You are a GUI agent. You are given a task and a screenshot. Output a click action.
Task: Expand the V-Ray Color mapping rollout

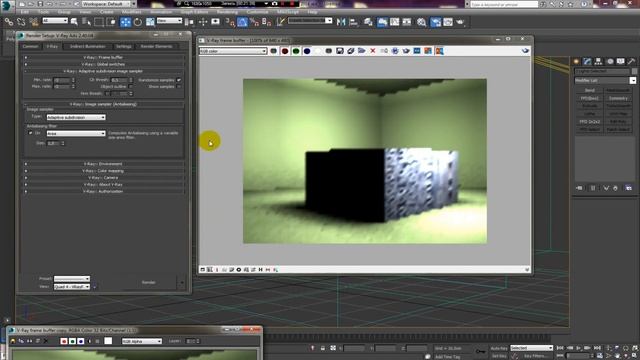(x=103, y=171)
